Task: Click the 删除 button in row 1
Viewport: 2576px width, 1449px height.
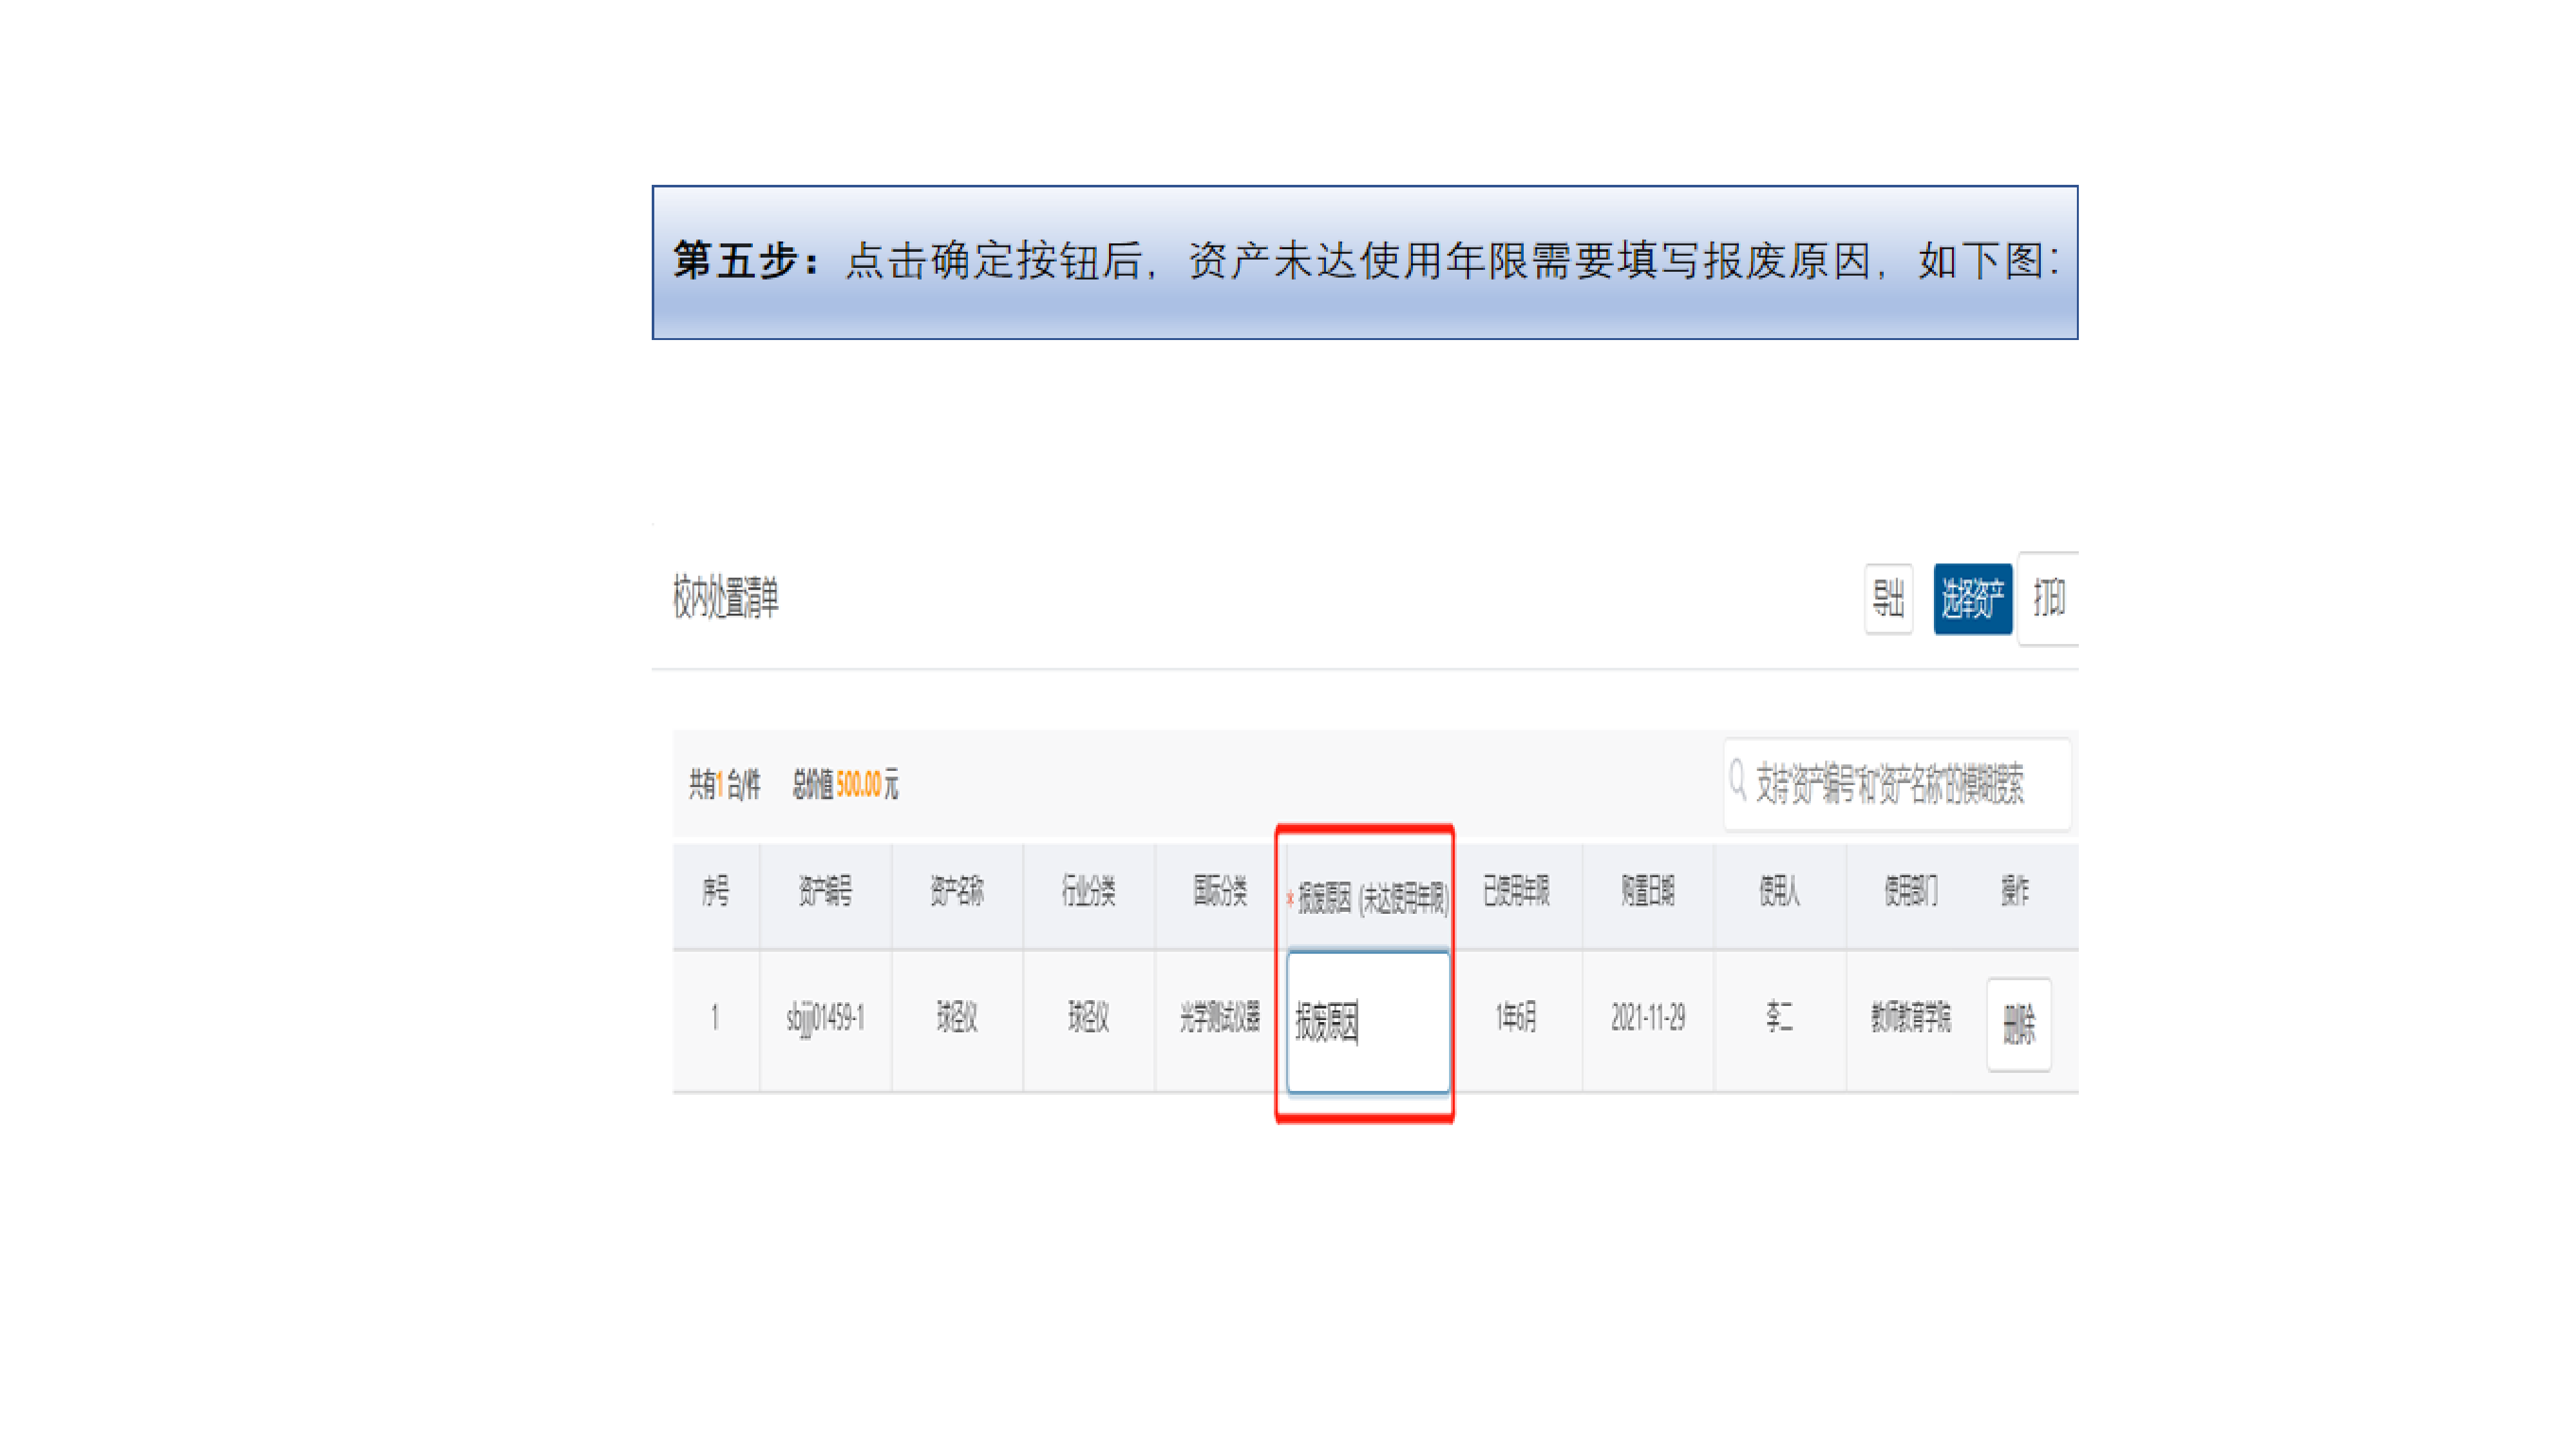Action: click(x=2018, y=1024)
